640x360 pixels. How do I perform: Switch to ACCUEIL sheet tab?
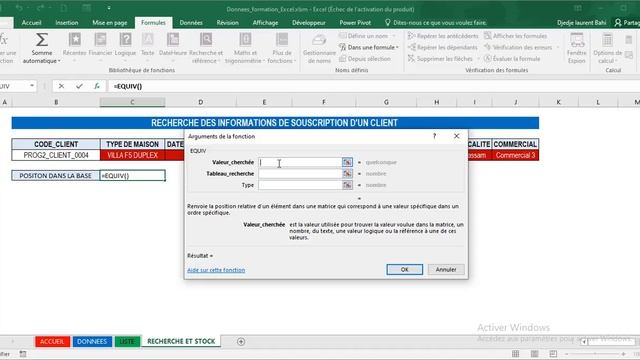pyautogui.click(x=52, y=341)
